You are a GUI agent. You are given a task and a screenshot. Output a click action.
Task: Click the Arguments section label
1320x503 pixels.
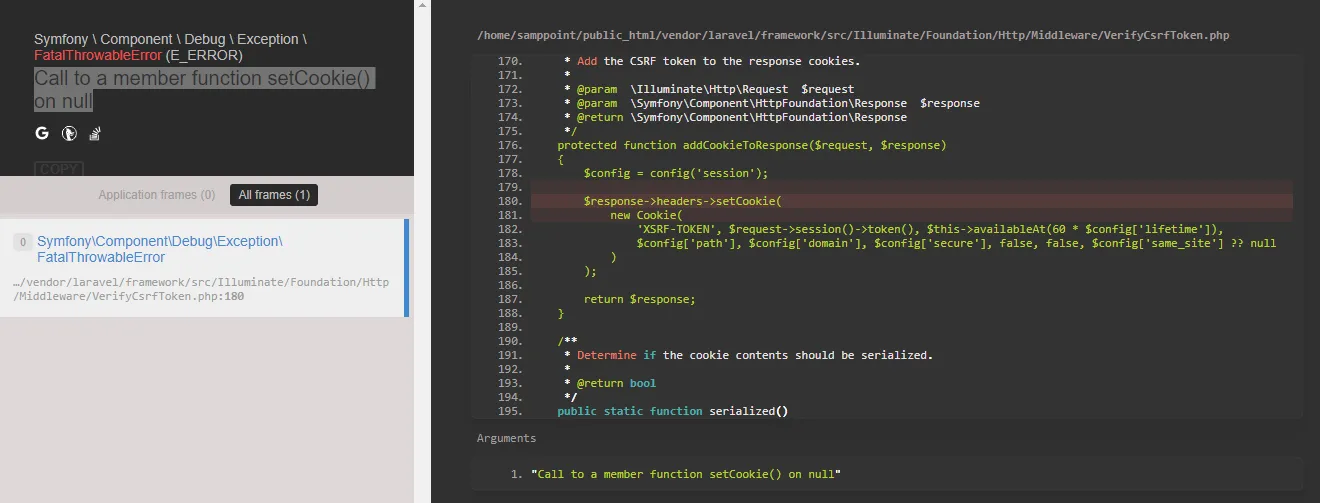[506, 438]
